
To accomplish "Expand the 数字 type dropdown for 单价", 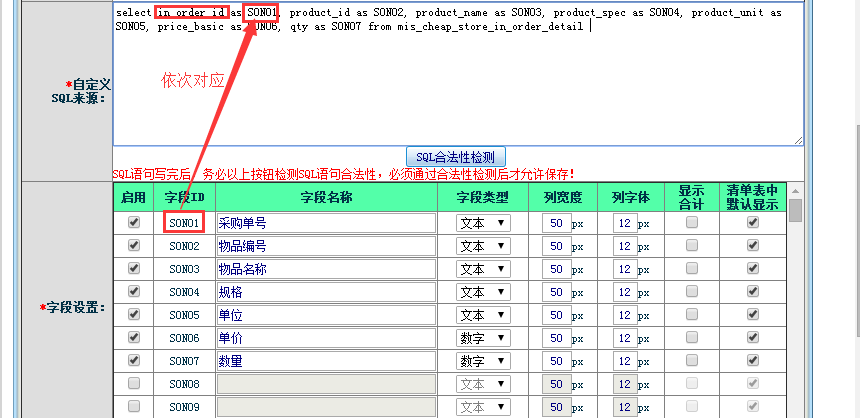I will click(483, 338).
